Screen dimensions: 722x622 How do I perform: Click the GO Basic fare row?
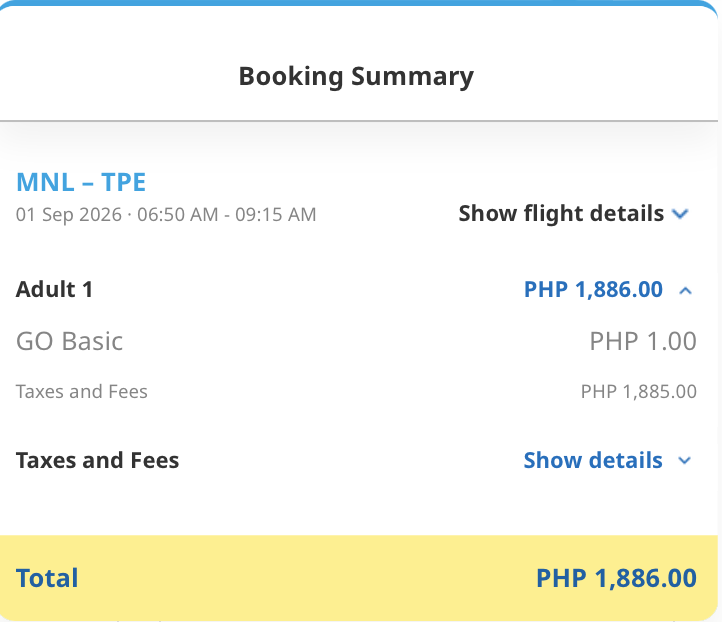tap(356, 341)
